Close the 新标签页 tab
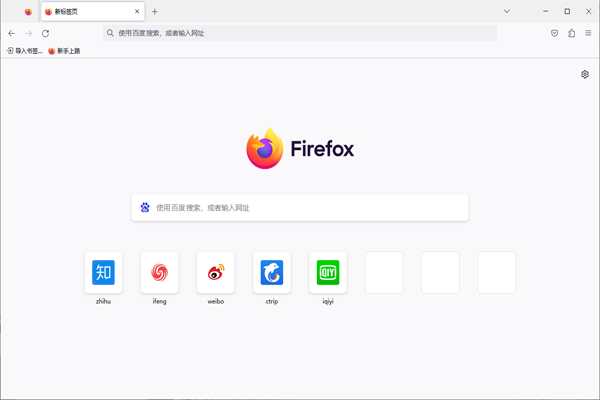 pos(137,12)
